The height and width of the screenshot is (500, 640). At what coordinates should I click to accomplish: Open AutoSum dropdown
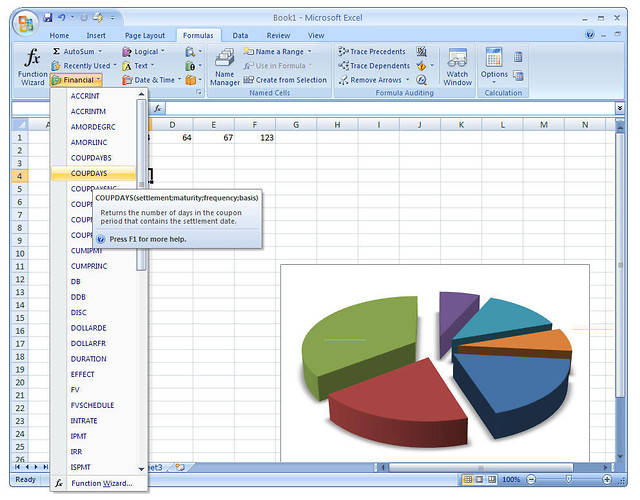click(x=78, y=51)
